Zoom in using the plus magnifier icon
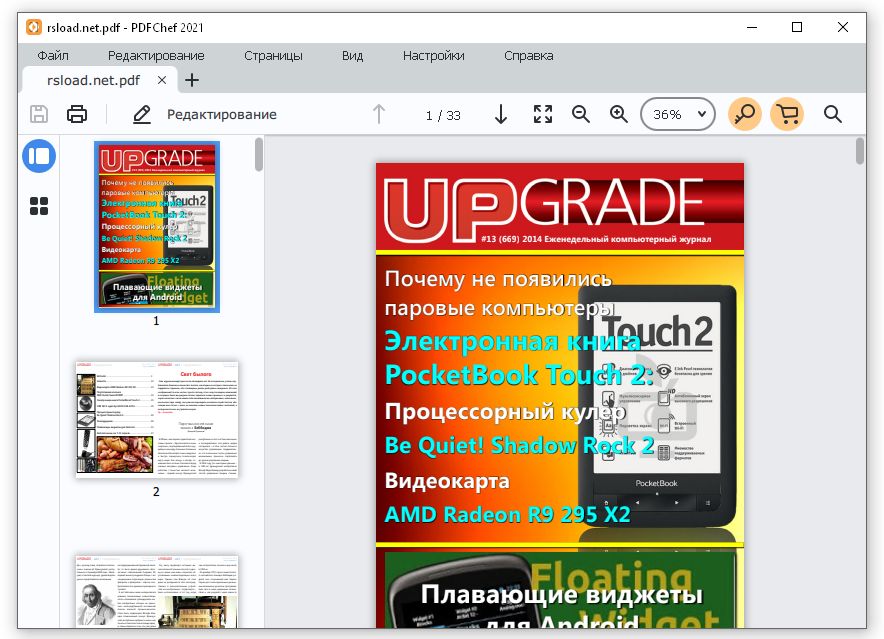This screenshot has width=884, height=639. point(618,114)
